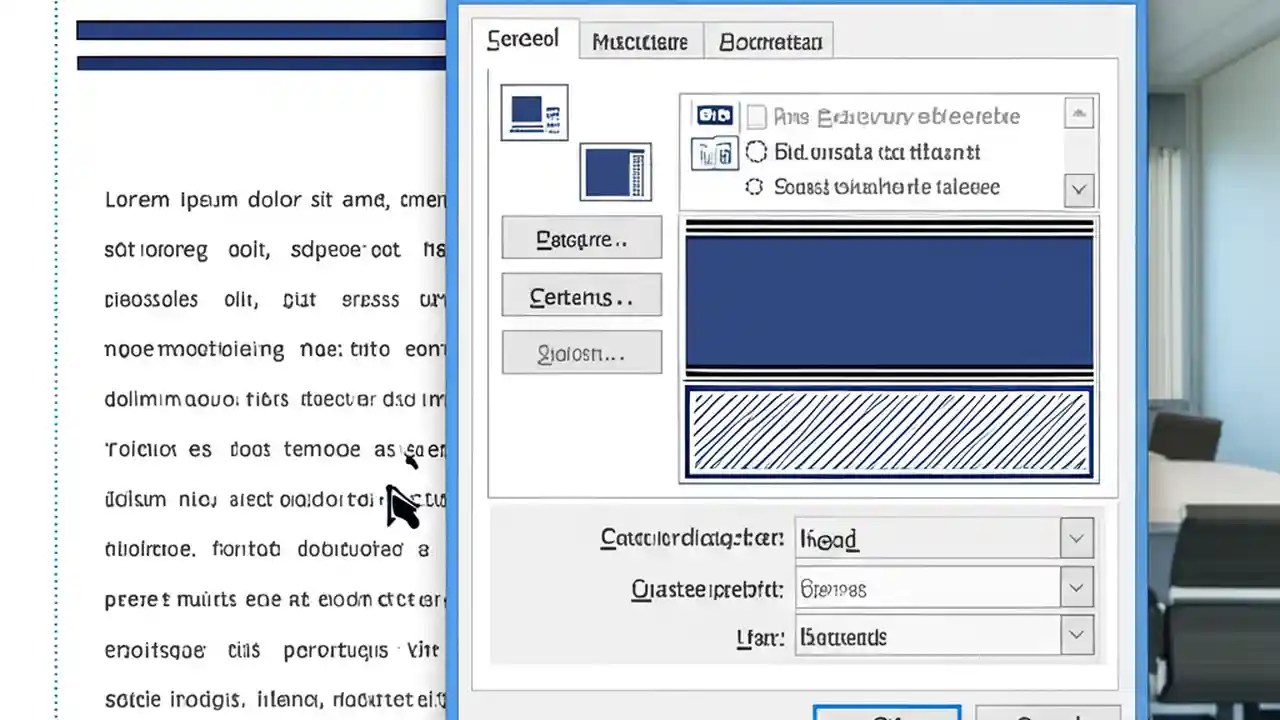Select the first radio option in the list

coord(756,152)
